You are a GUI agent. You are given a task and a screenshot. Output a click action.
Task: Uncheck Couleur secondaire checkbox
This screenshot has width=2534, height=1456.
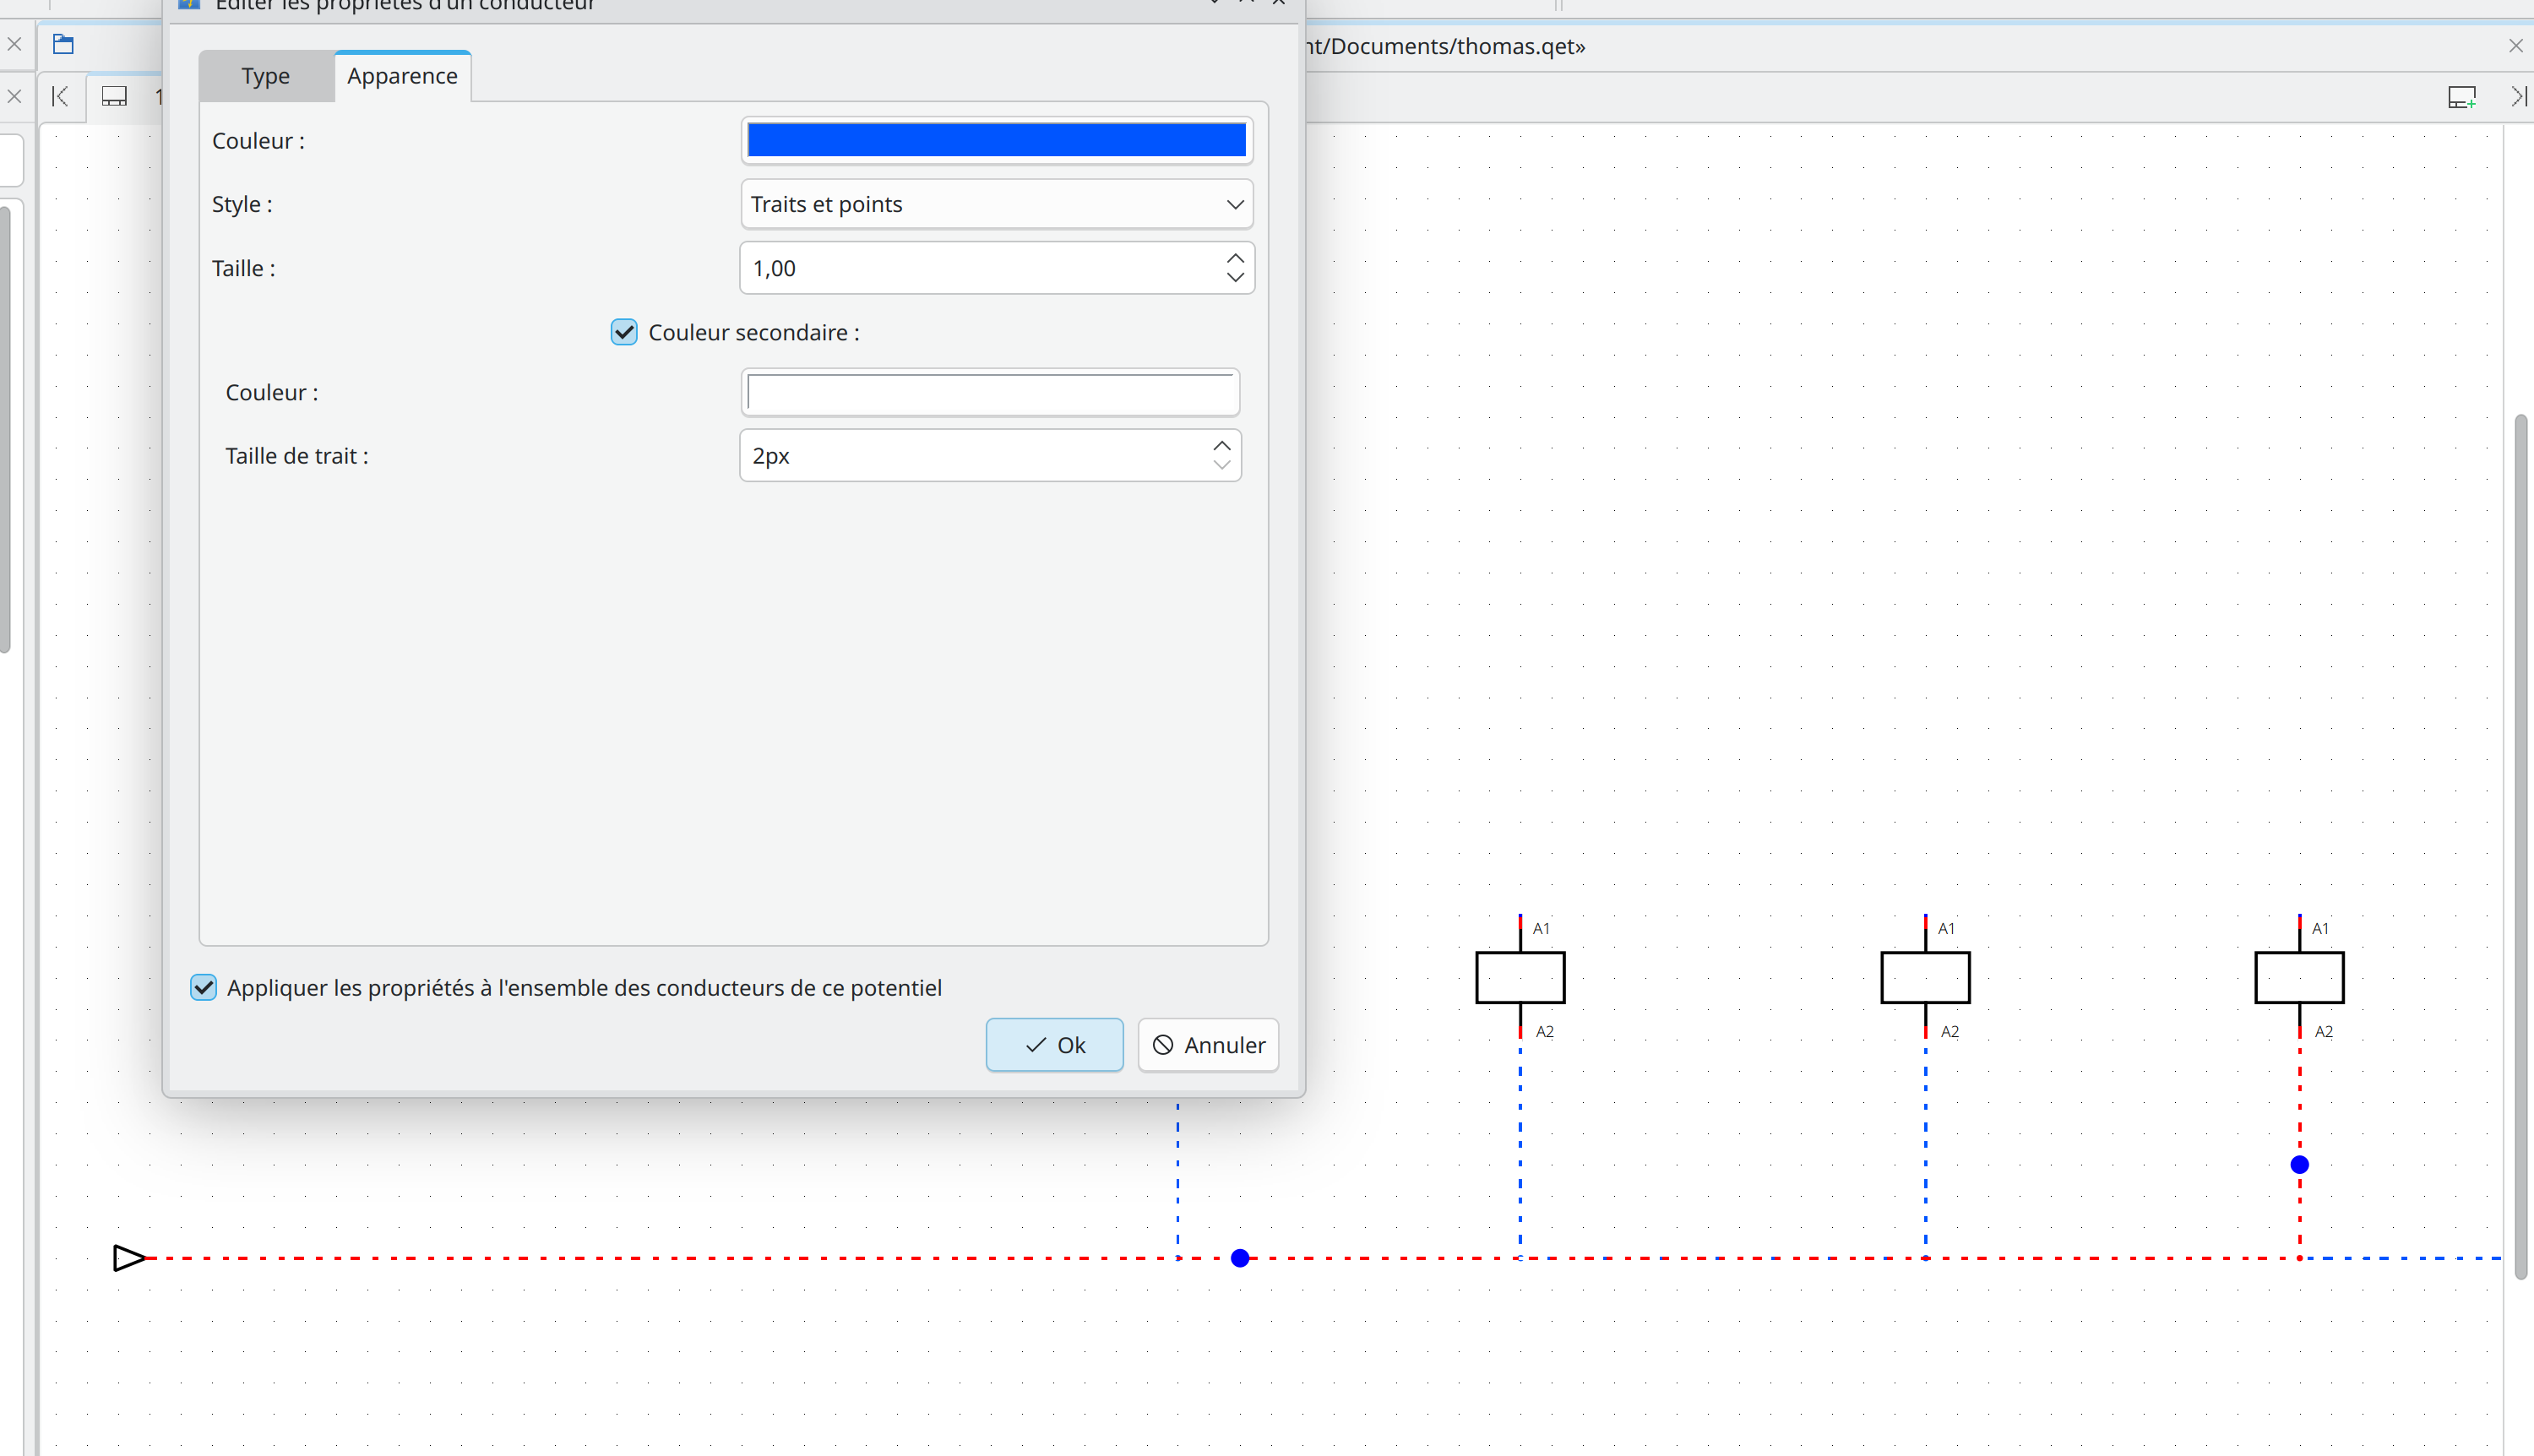[624, 332]
